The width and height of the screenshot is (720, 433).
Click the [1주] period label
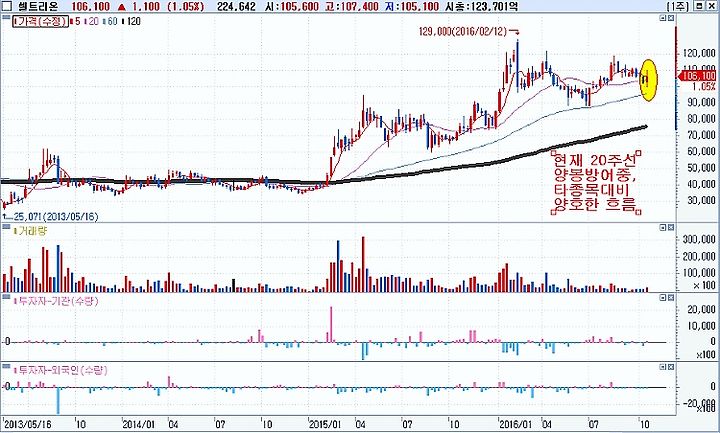point(679,6)
